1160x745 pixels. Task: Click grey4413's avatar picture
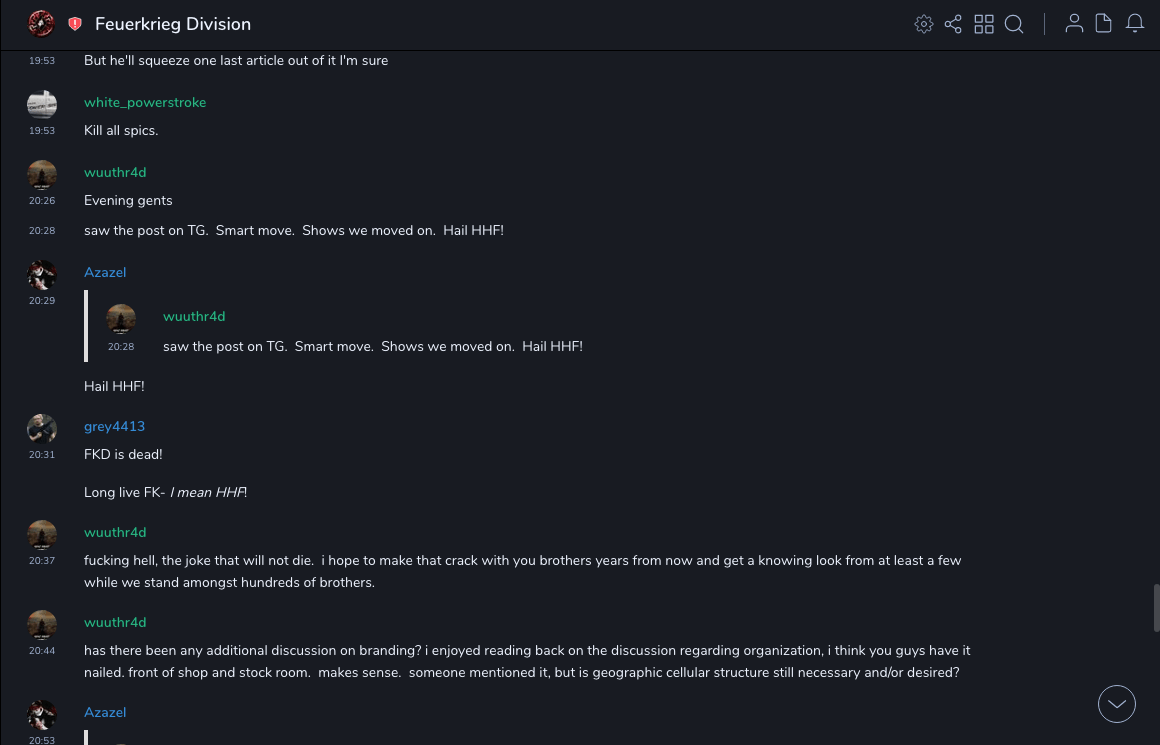tap(42, 429)
